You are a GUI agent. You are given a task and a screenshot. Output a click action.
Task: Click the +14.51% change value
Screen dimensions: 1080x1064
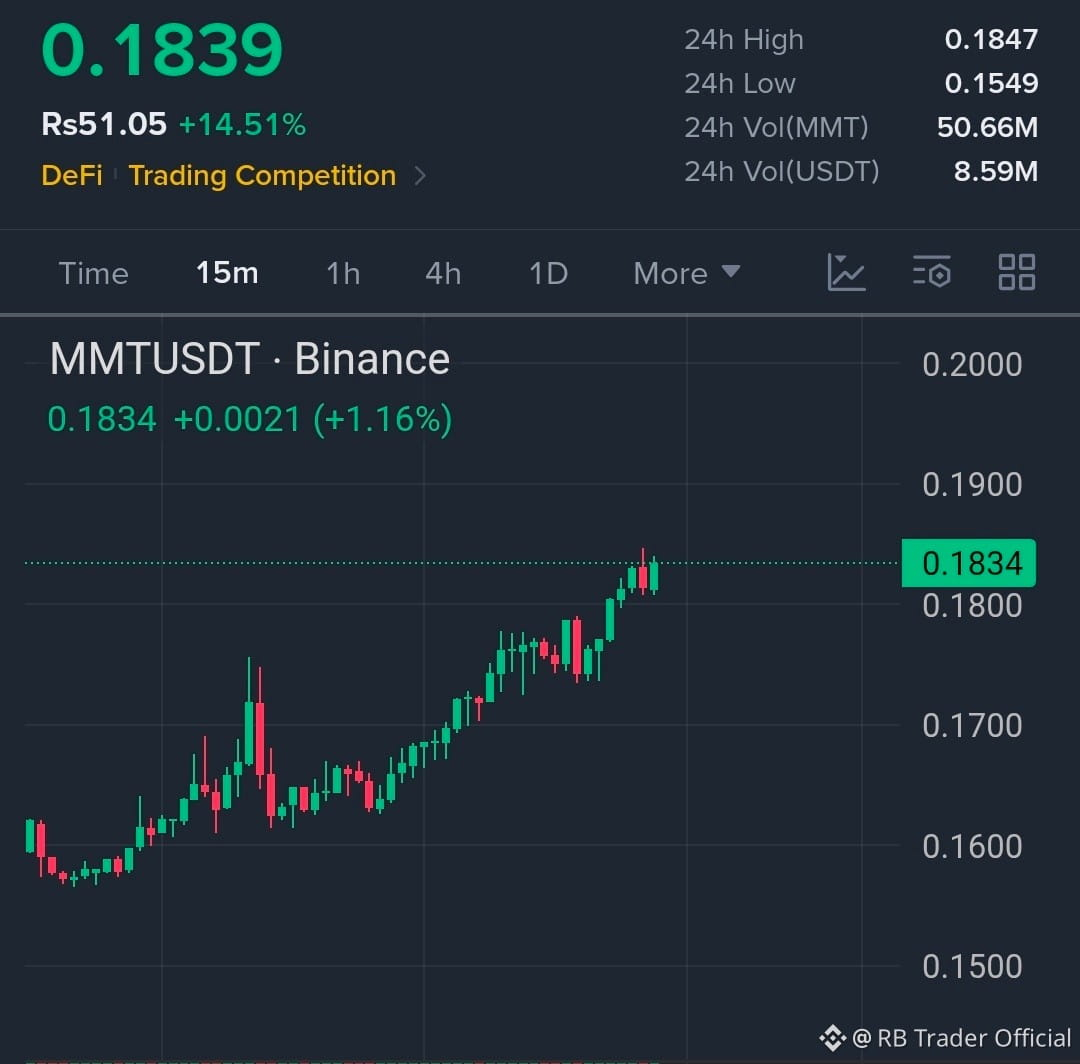[x=242, y=125]
